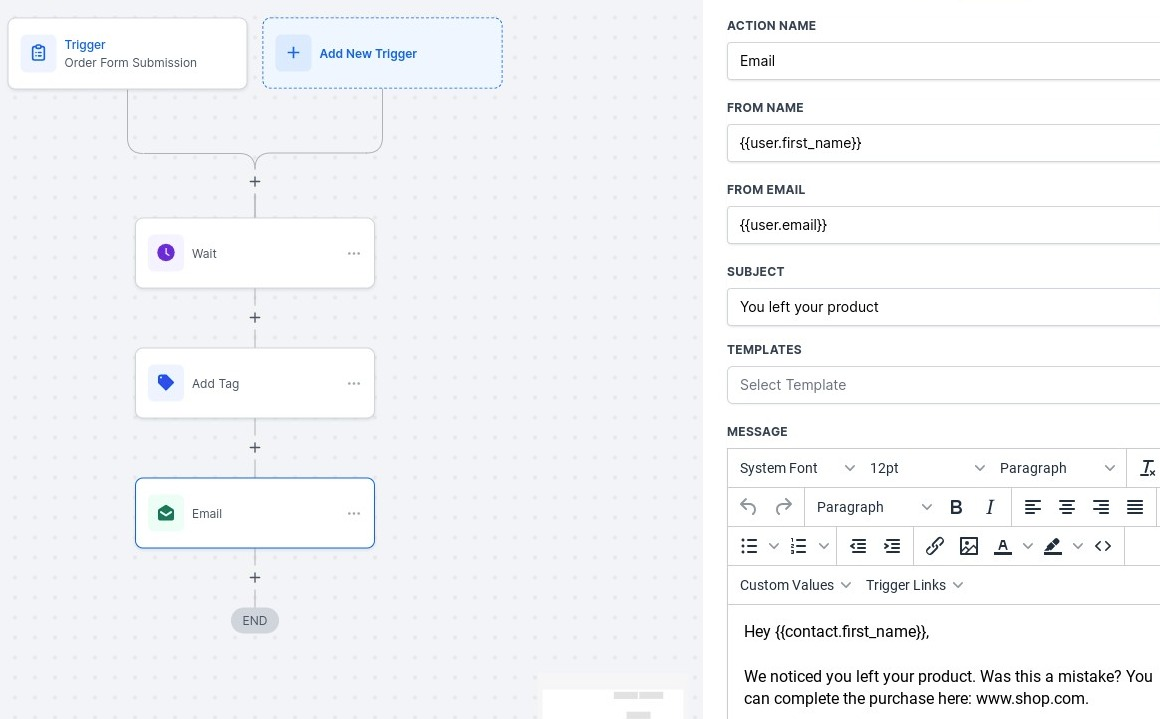Click the bullet list icon
Screen dimensions: 1160x719
(749, 546)
